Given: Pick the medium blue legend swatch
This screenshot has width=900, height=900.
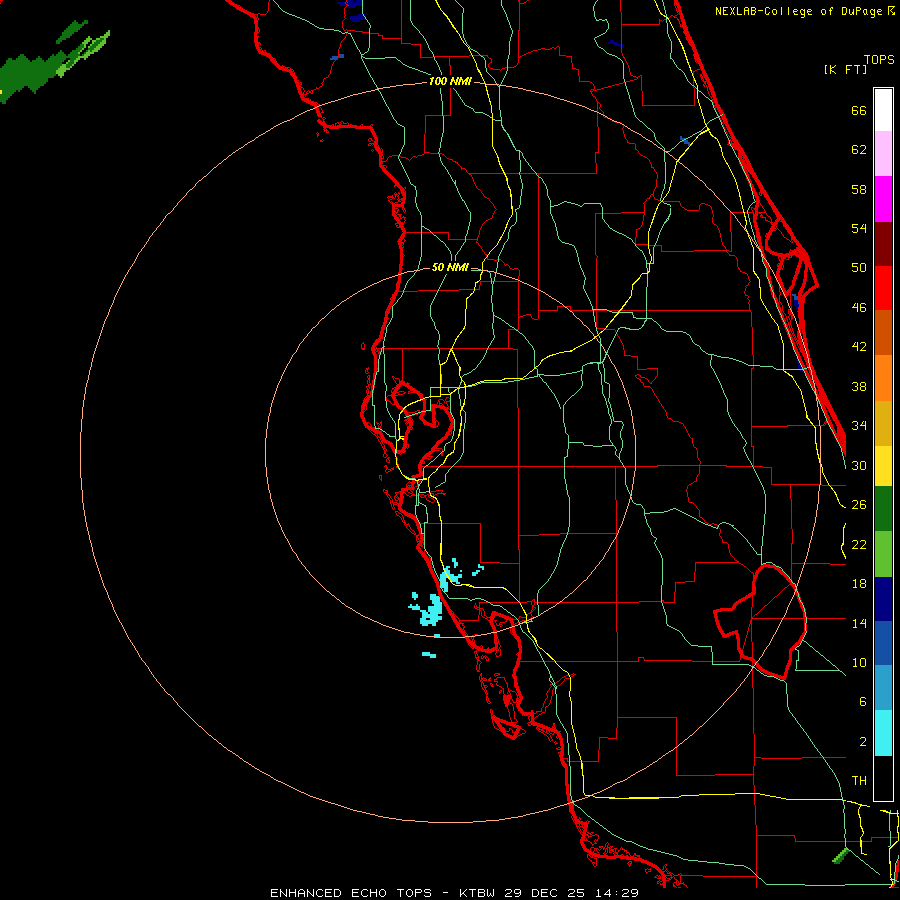Looking at the screenshot, I should [883, 643].
